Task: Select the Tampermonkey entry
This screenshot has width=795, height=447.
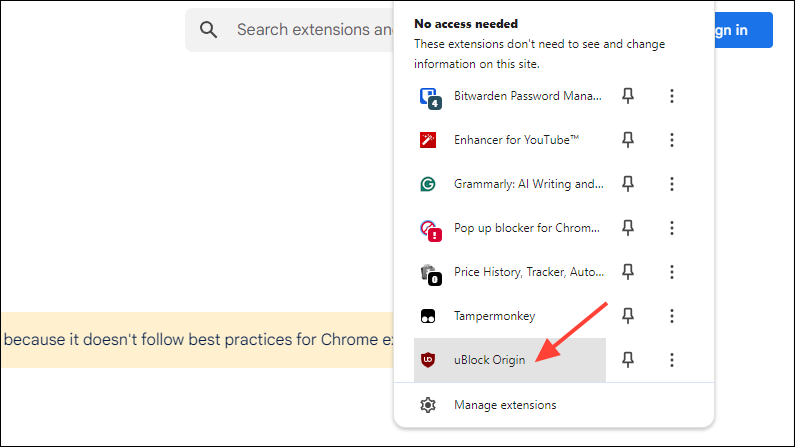Action: tap(510, 316)
